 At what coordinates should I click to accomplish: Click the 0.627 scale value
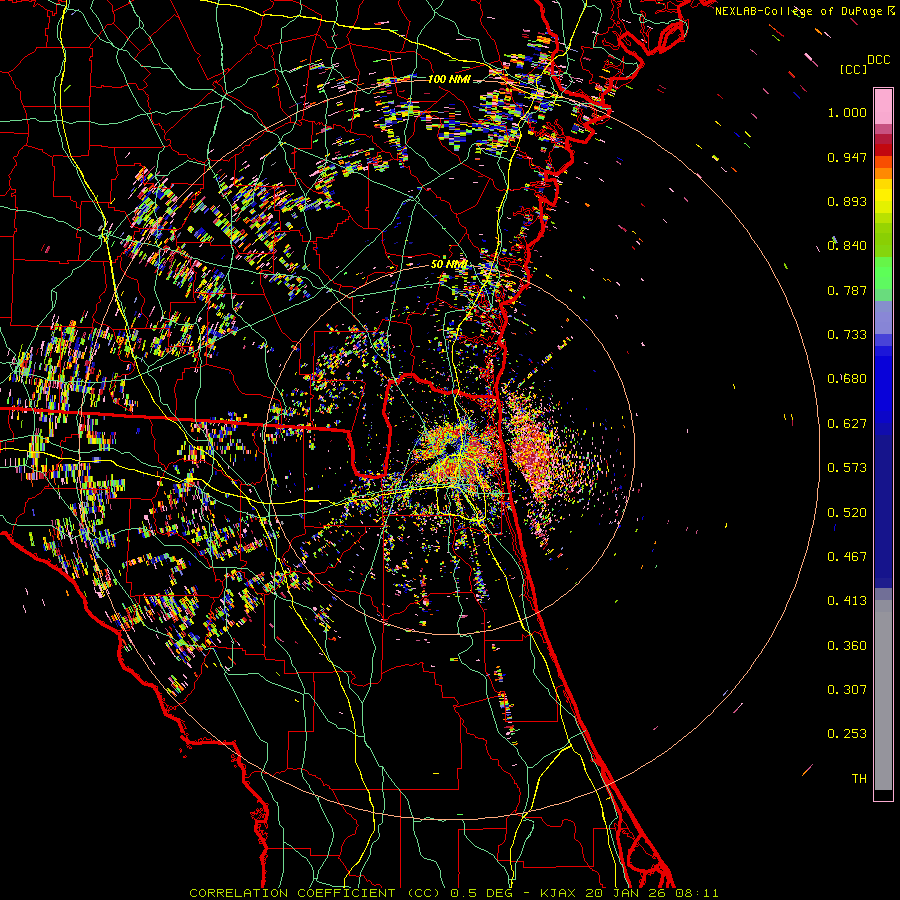[x=847, y=424]
